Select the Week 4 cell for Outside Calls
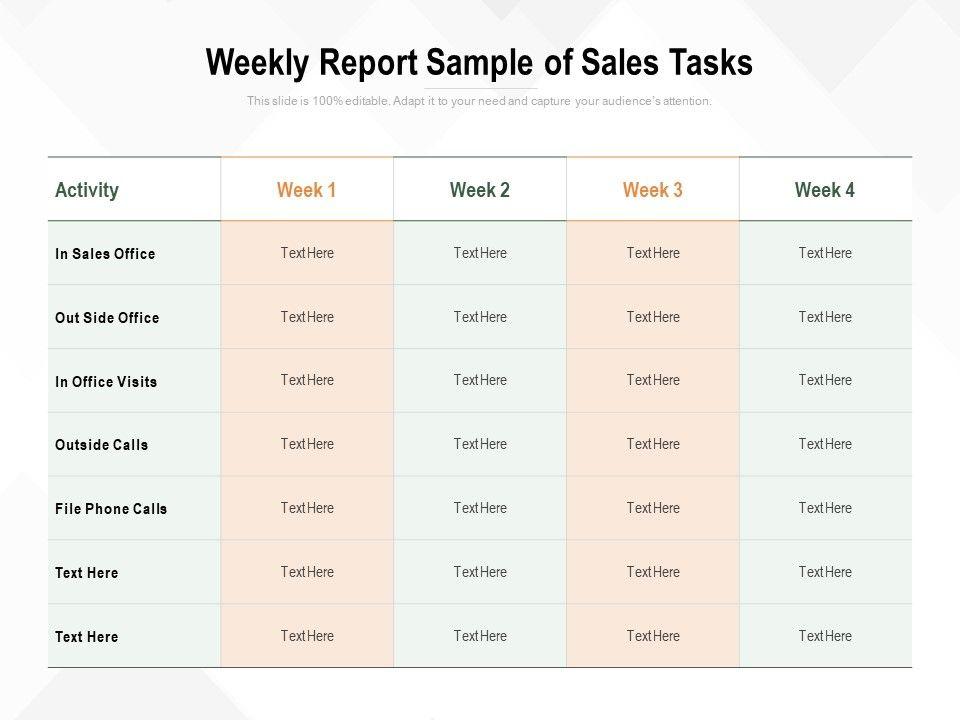 point(825,444)
